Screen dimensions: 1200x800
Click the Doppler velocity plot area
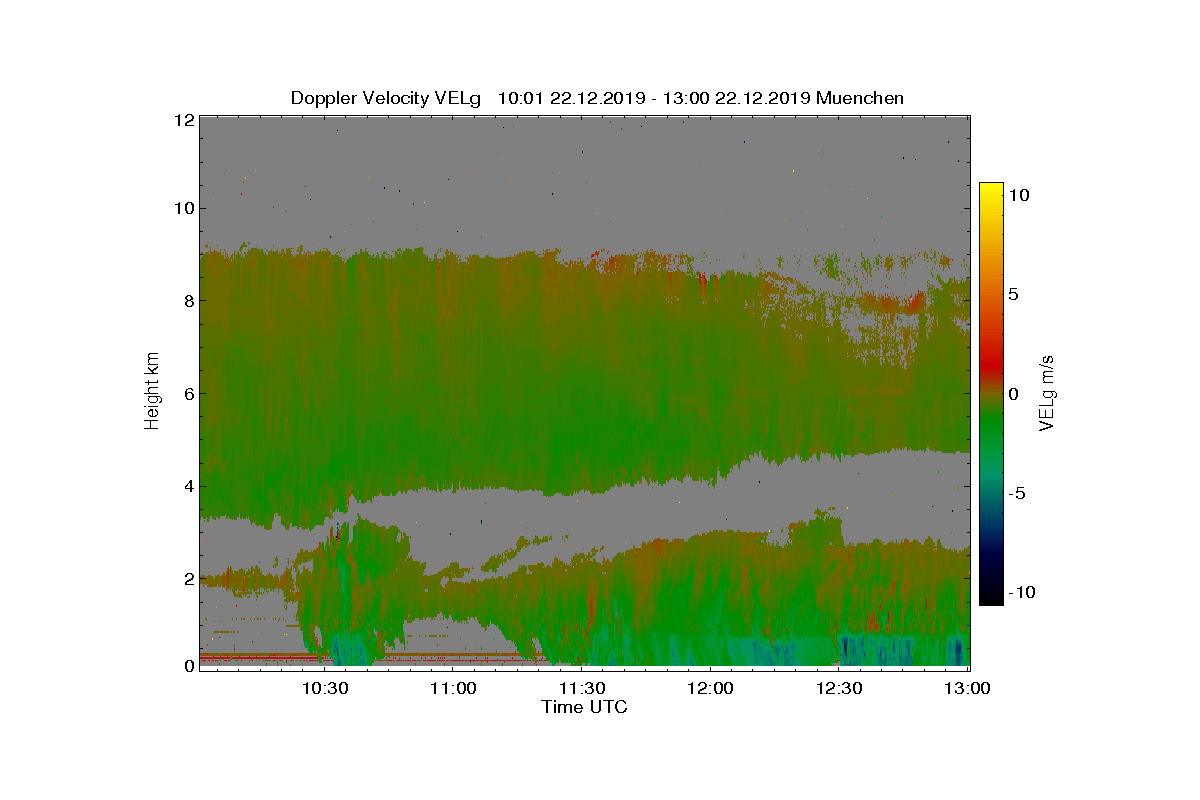[x=584, y=392]
